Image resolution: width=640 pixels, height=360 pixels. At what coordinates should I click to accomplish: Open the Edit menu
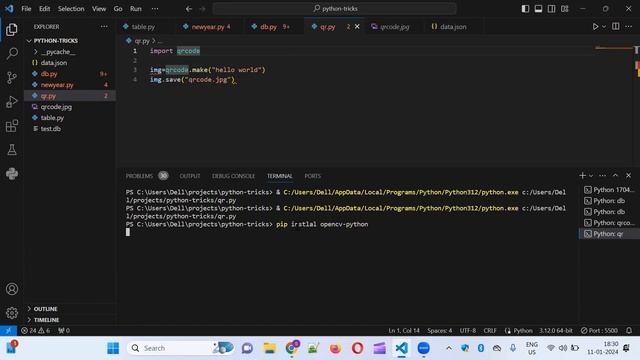coord(44,9)
